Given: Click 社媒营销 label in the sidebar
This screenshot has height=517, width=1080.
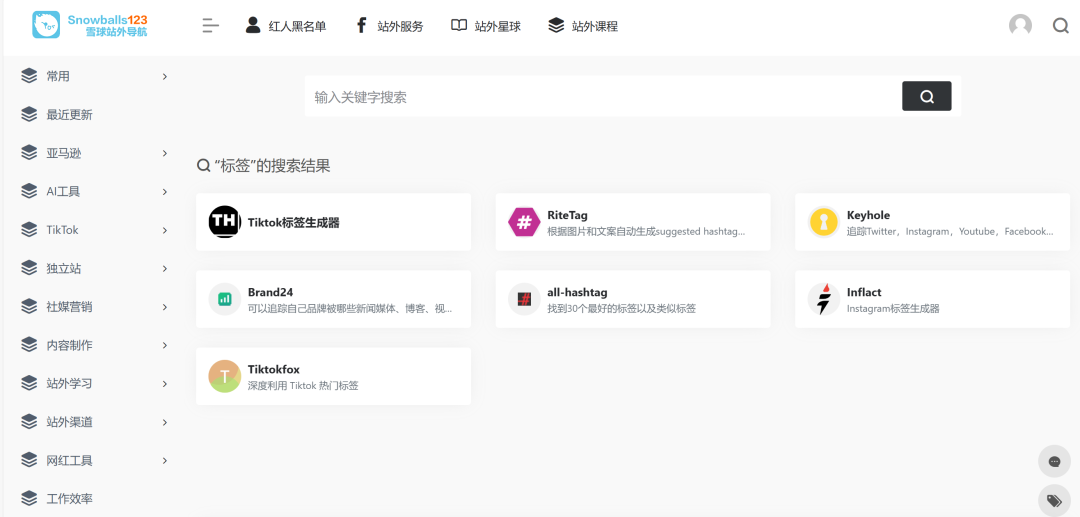Looking at the screenshot, I should click(70, 307).
